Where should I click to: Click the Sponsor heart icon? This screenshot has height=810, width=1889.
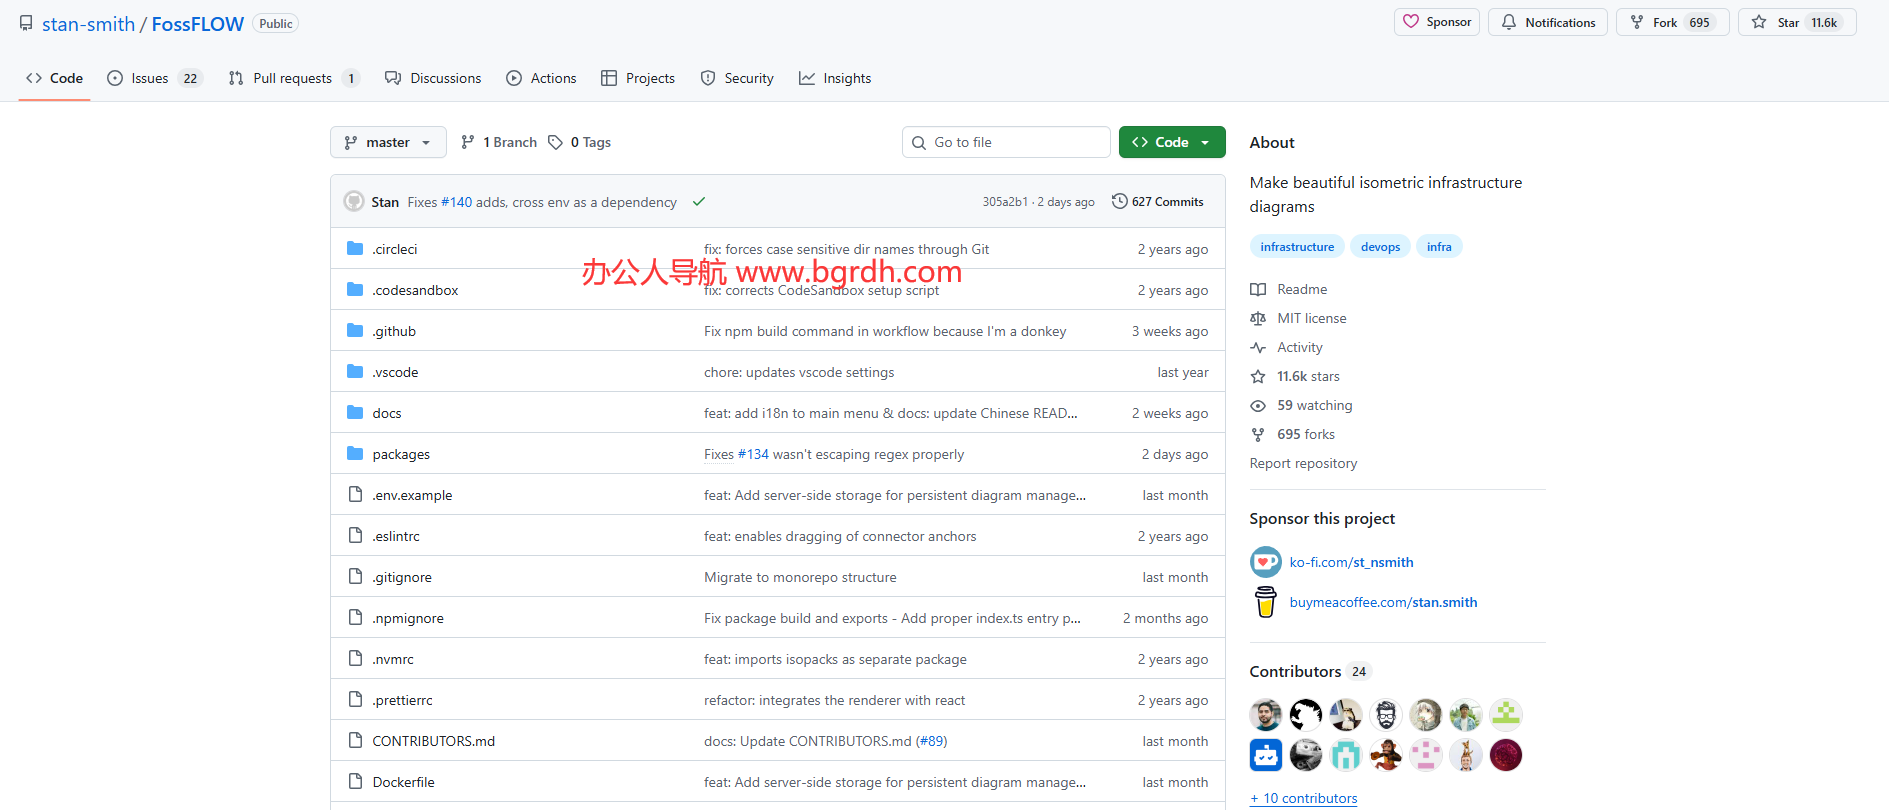pos(1411,22)
